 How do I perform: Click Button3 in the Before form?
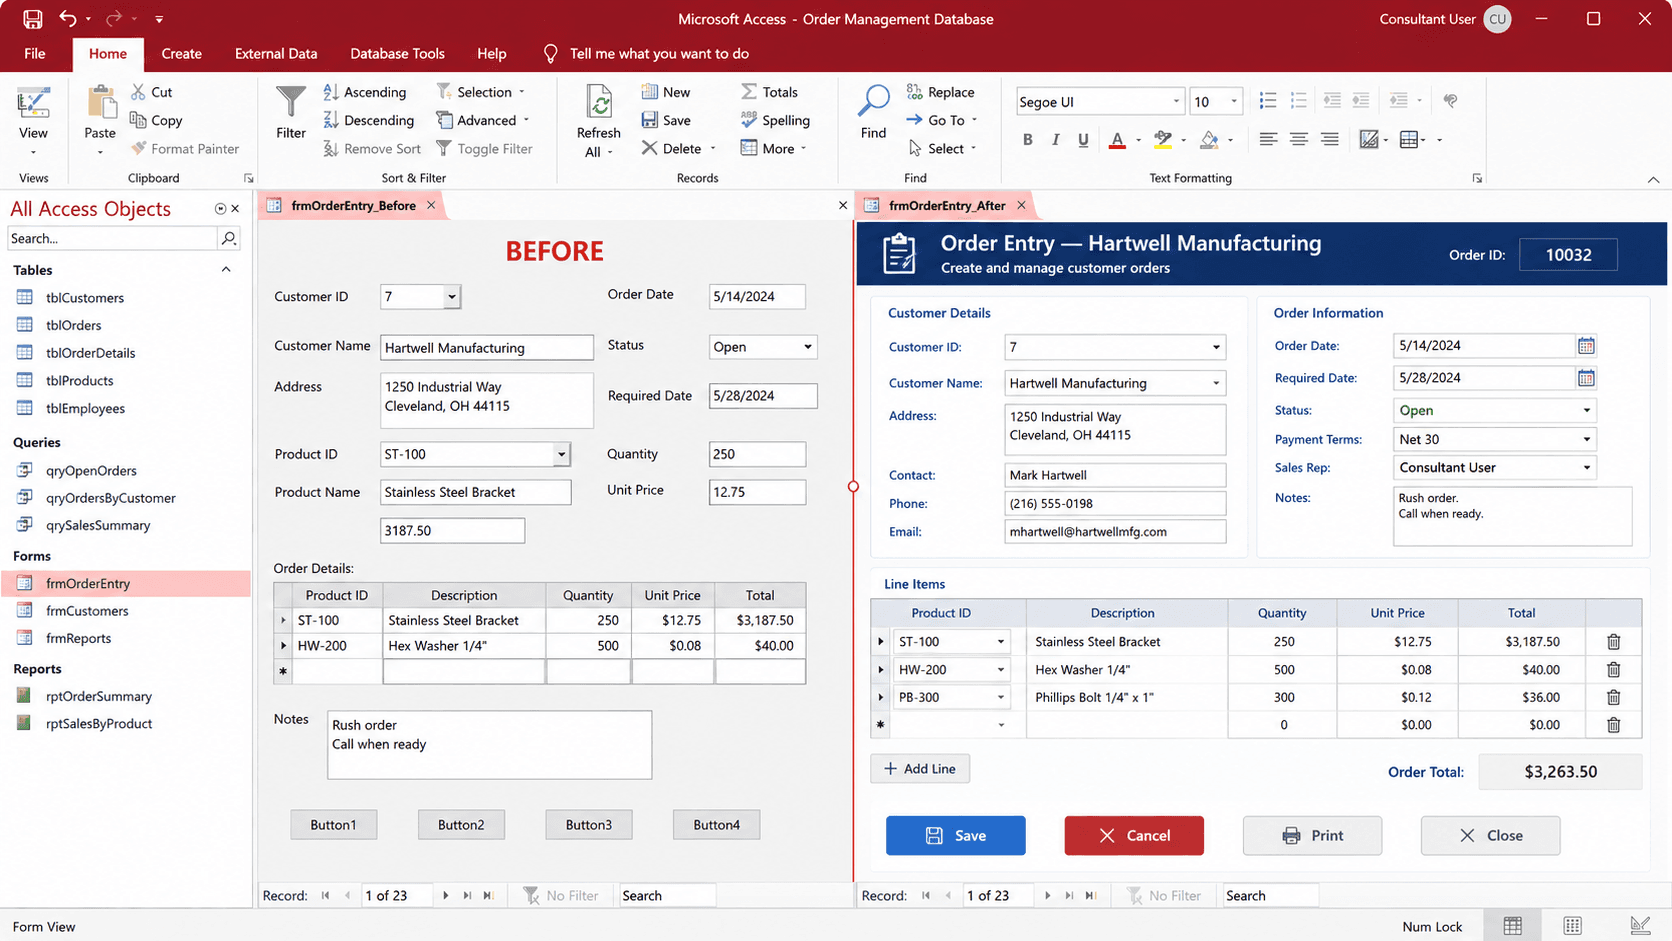coord(588,825)
